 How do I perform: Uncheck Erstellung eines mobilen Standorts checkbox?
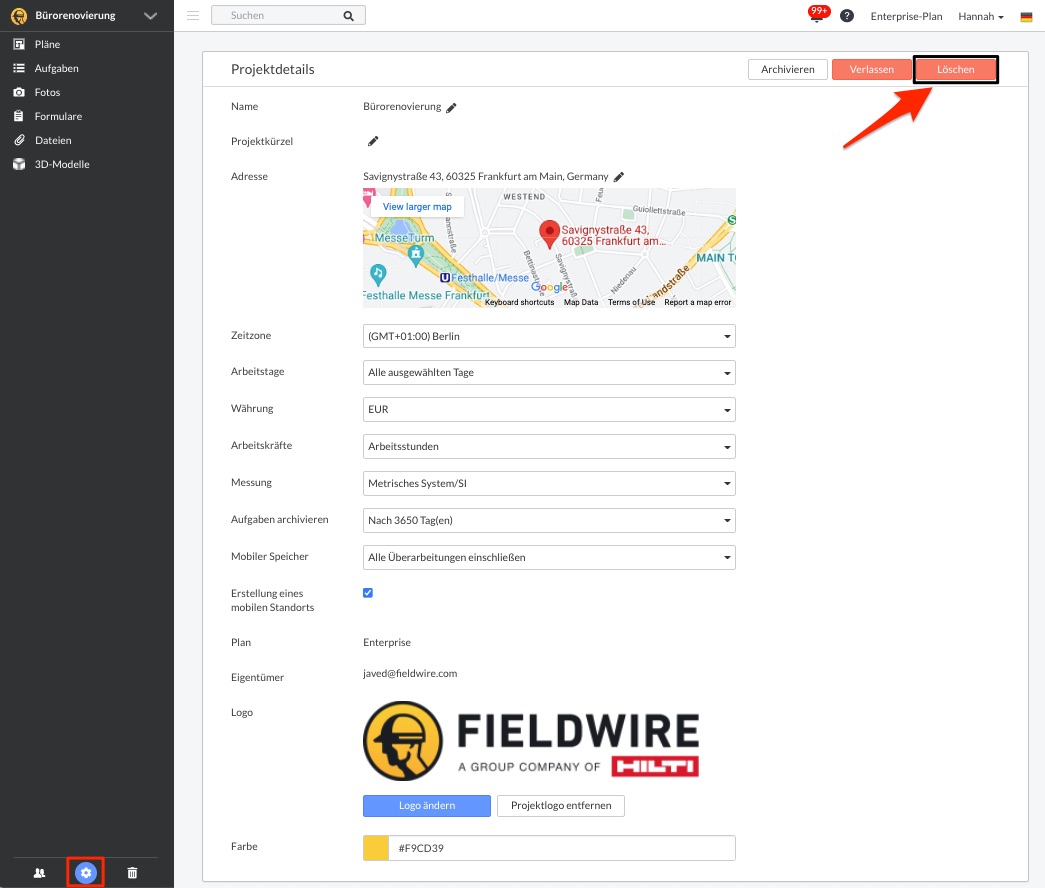[368, 593]
